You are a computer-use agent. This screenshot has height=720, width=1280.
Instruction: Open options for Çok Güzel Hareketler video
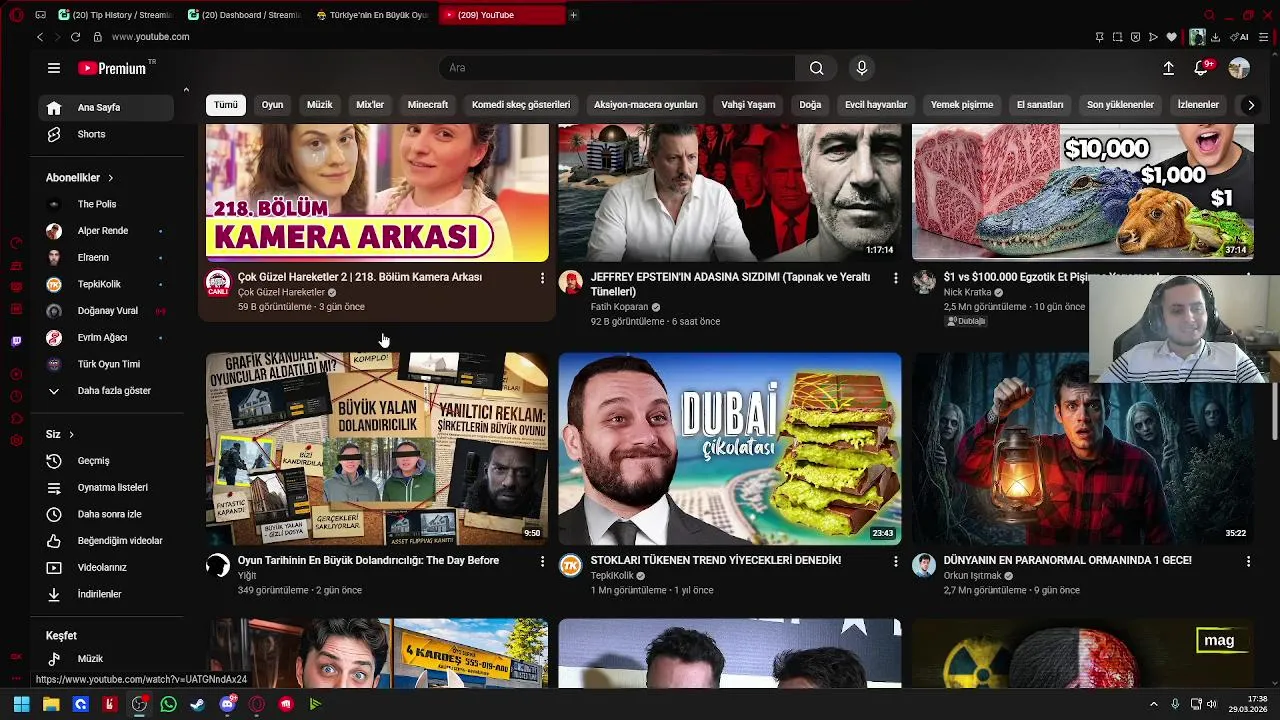click(543, 278)
